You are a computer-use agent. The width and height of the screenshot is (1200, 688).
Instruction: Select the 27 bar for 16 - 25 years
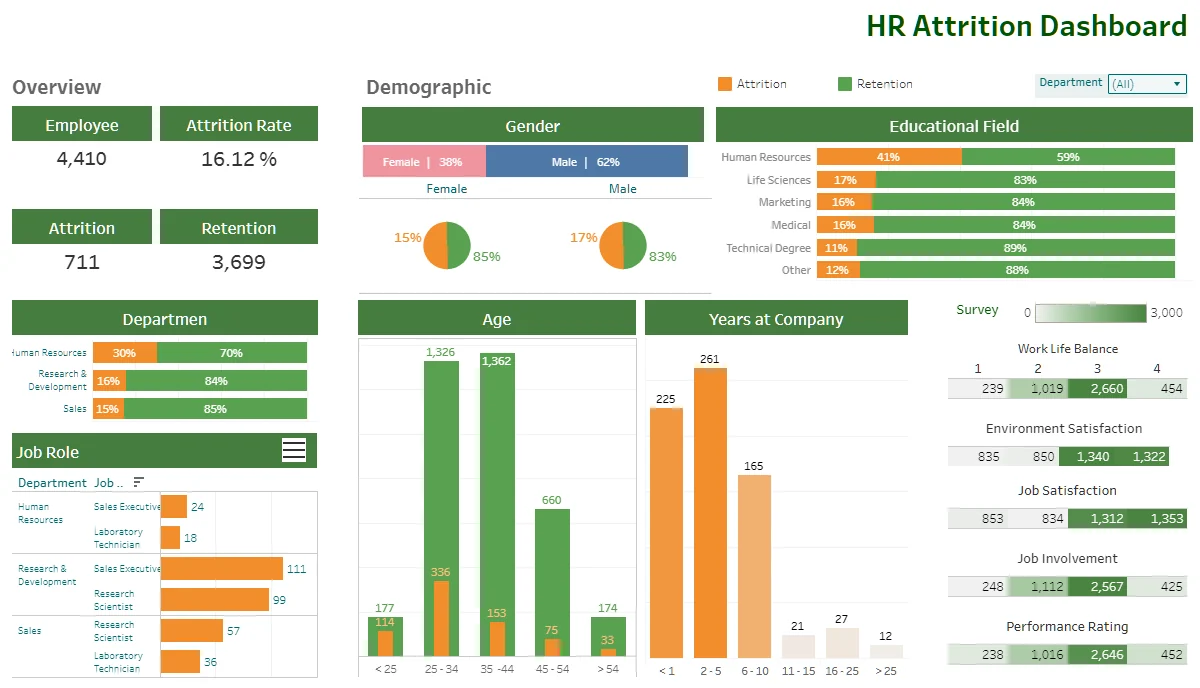coord(842,642)
